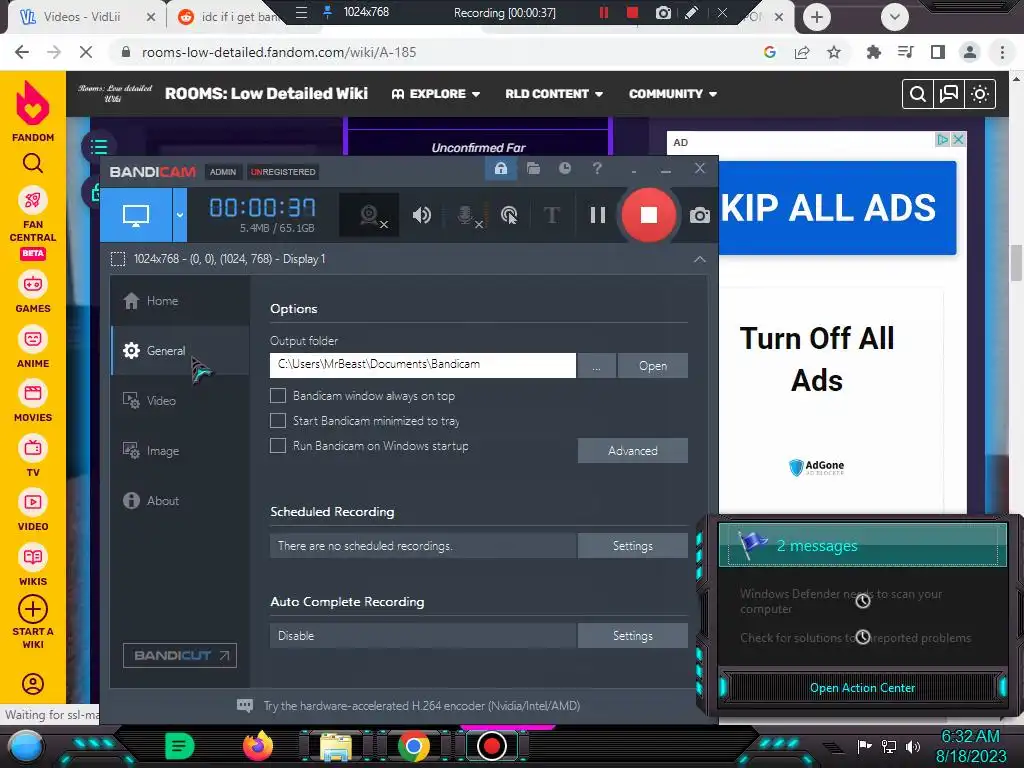Click ROOMS: Low Detailed Wiki title
The image size is (1024, 768).
[266, 93]
